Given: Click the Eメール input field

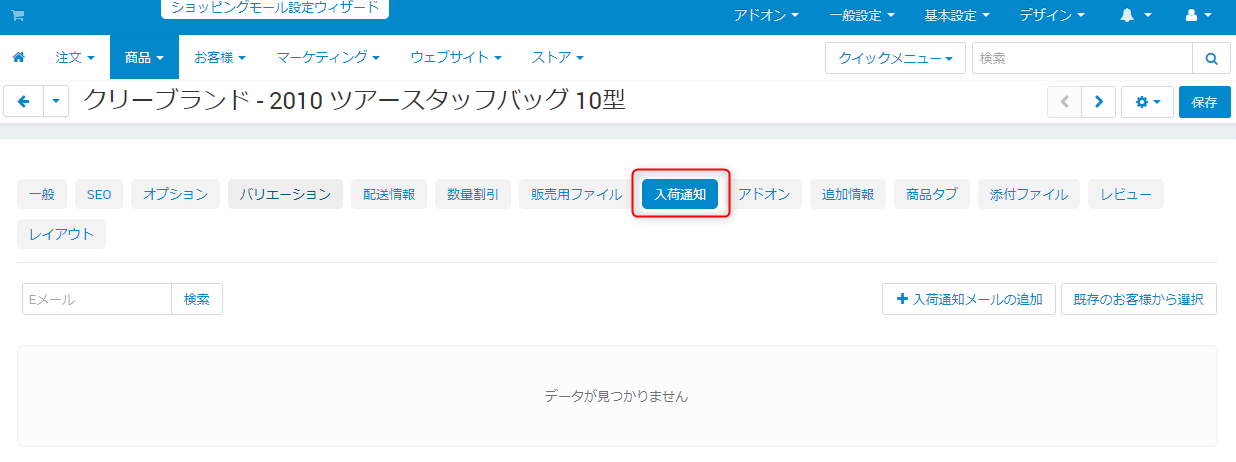Looking at the screenshot, I should click(97, 299).
